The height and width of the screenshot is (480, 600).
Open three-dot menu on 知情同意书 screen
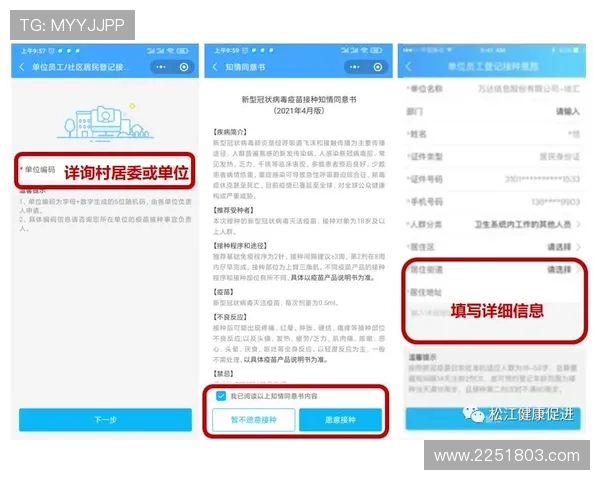pos(355,67)
